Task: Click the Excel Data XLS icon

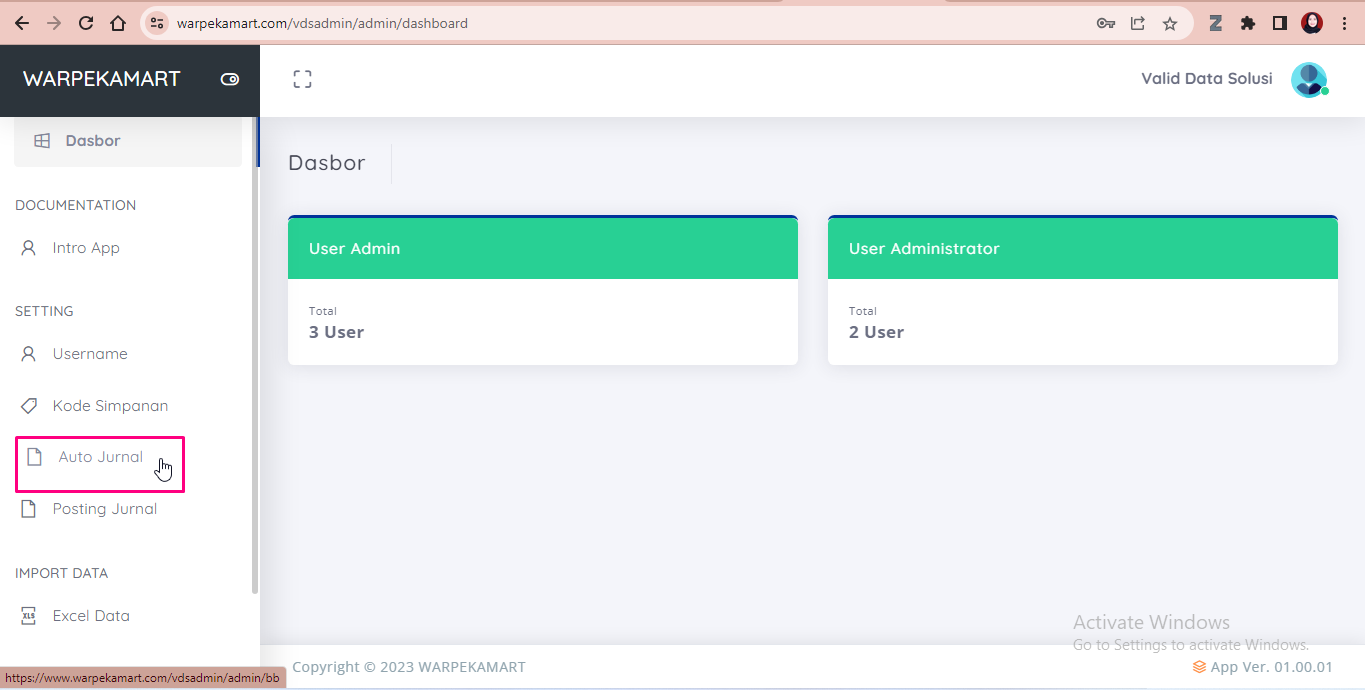Action: pyautogui.click(x=29, y=616)
